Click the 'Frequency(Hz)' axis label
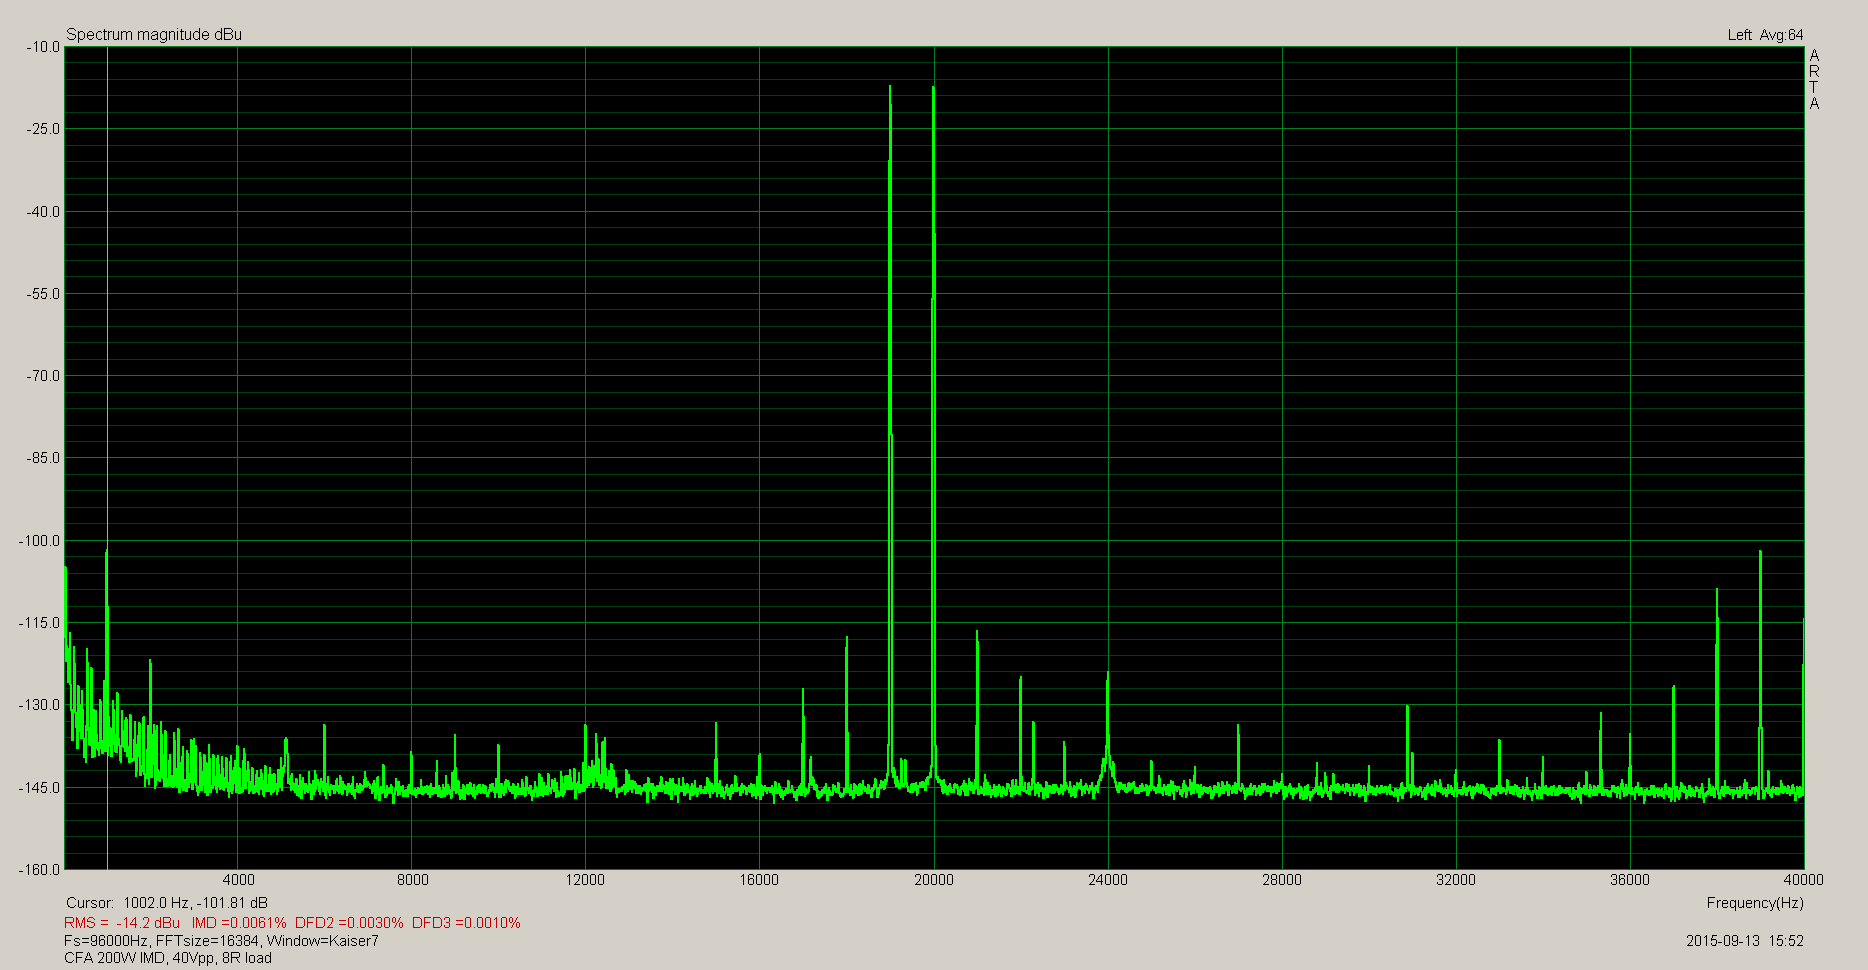This screenshot has height=970, width=1868. (x=1755, y=903)
